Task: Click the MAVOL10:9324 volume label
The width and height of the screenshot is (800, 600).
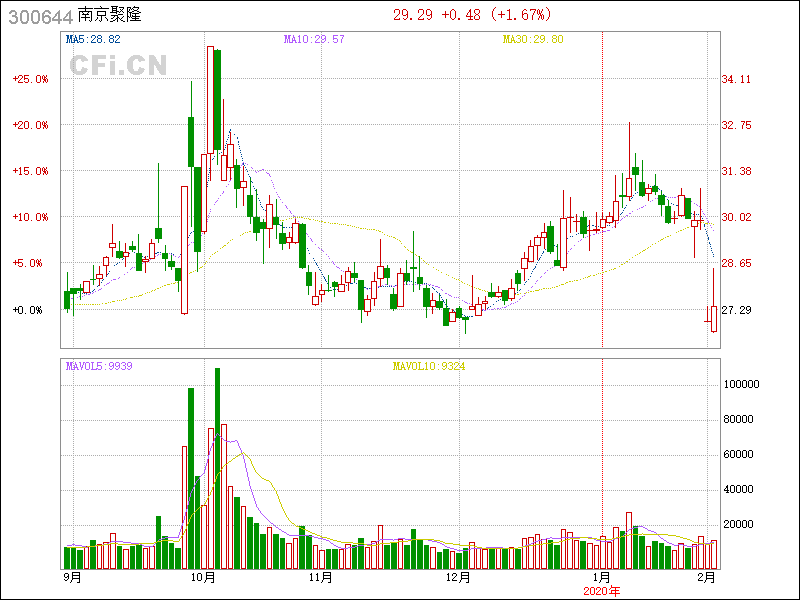Action: pyautogui.click(x=428, y=366)
